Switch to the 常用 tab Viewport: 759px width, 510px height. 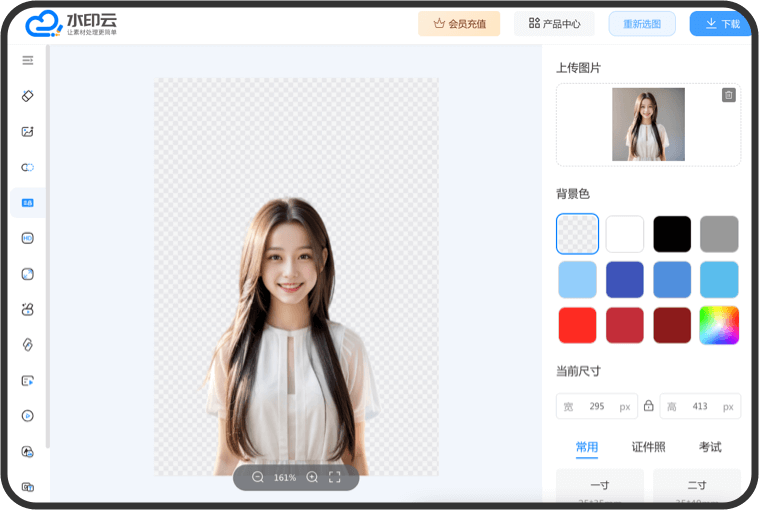click(x=587, y=447)
